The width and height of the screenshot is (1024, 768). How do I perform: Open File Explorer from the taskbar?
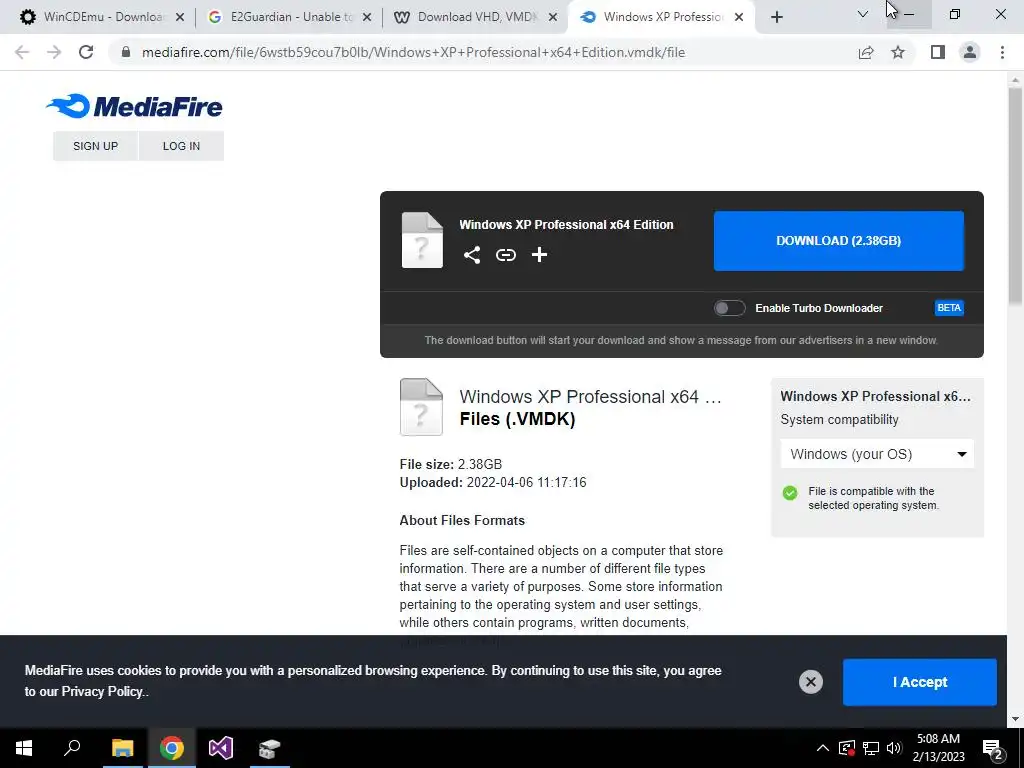click(122, 748)
